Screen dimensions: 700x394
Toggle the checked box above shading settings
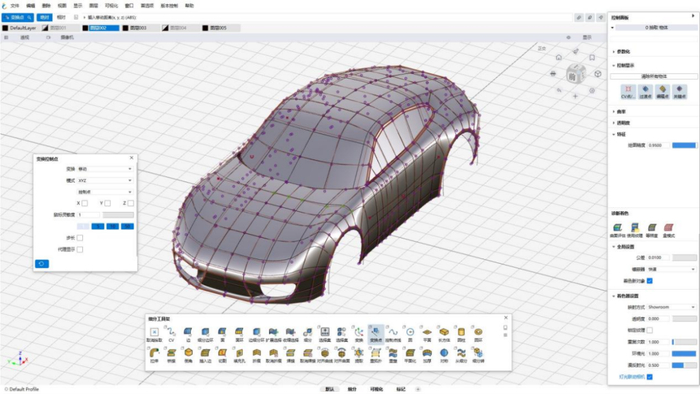650,281
